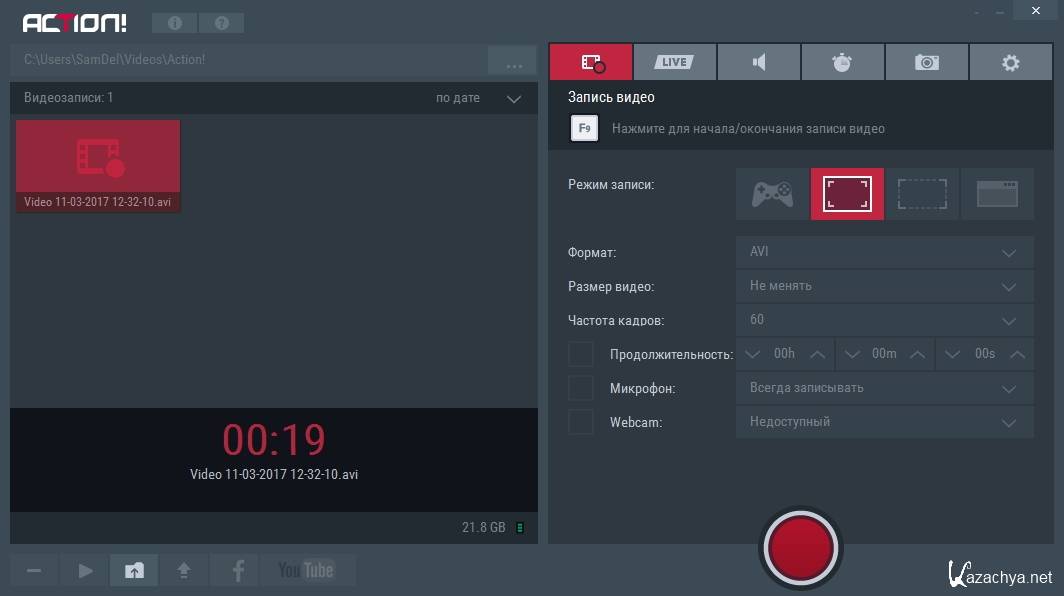Play the selected video recording
Viewport: 1064px width, 596px height.
coord(85,570)
